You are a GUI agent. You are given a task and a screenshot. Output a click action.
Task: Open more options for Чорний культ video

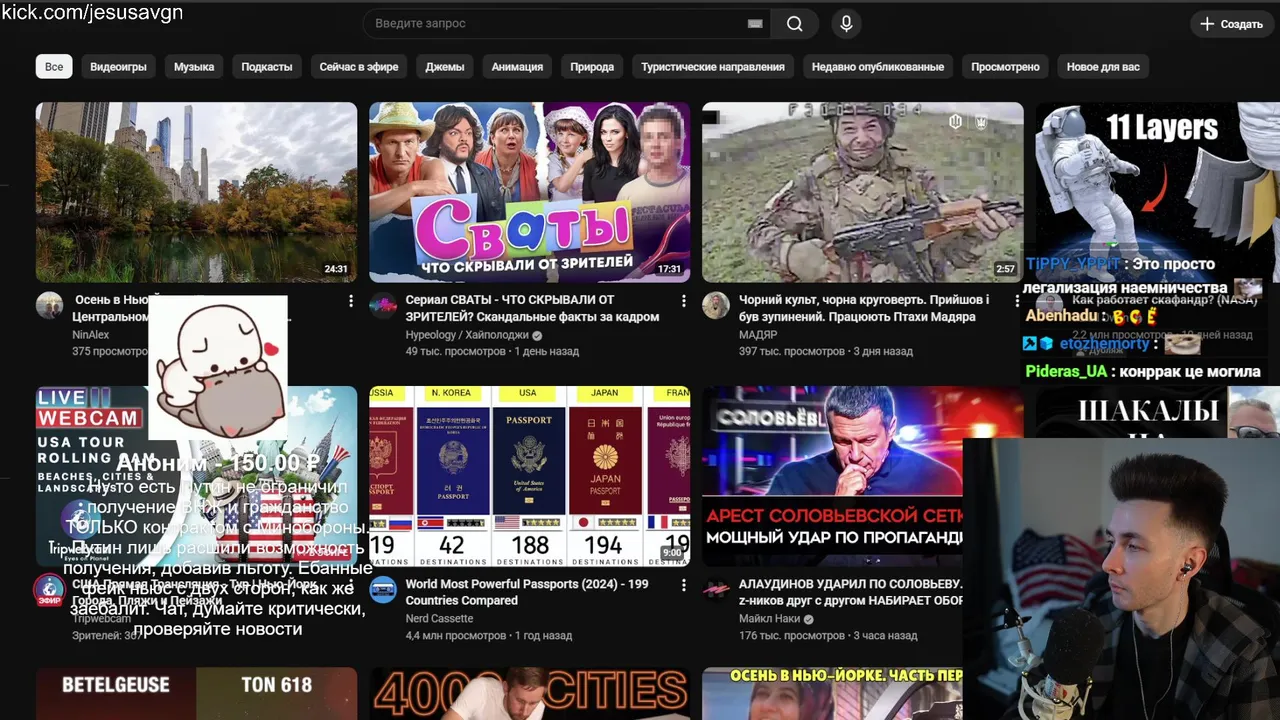pos(1017,301)
